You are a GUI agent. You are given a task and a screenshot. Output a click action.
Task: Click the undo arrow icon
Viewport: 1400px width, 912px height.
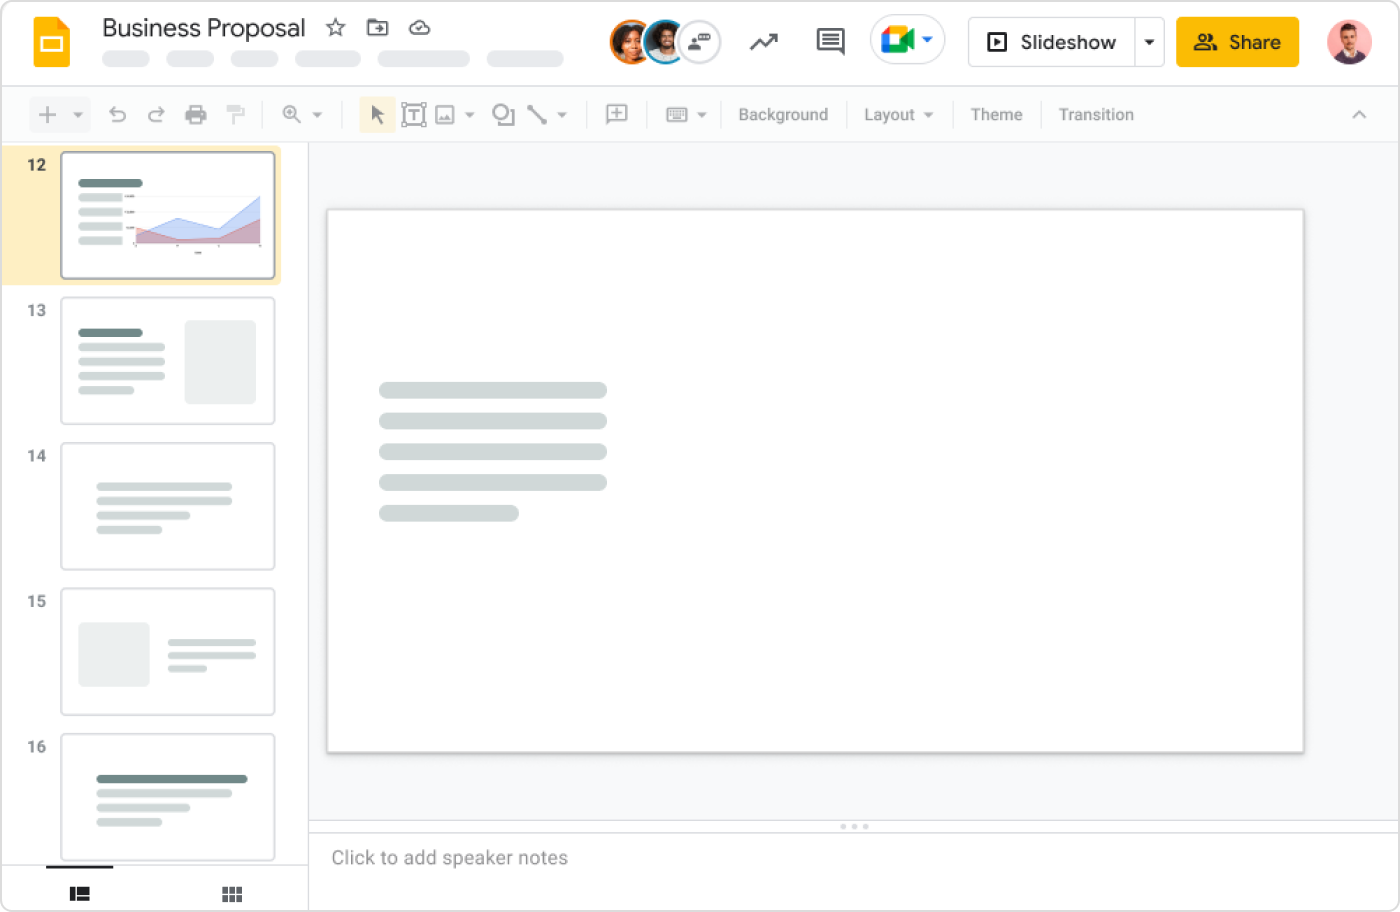118,115
